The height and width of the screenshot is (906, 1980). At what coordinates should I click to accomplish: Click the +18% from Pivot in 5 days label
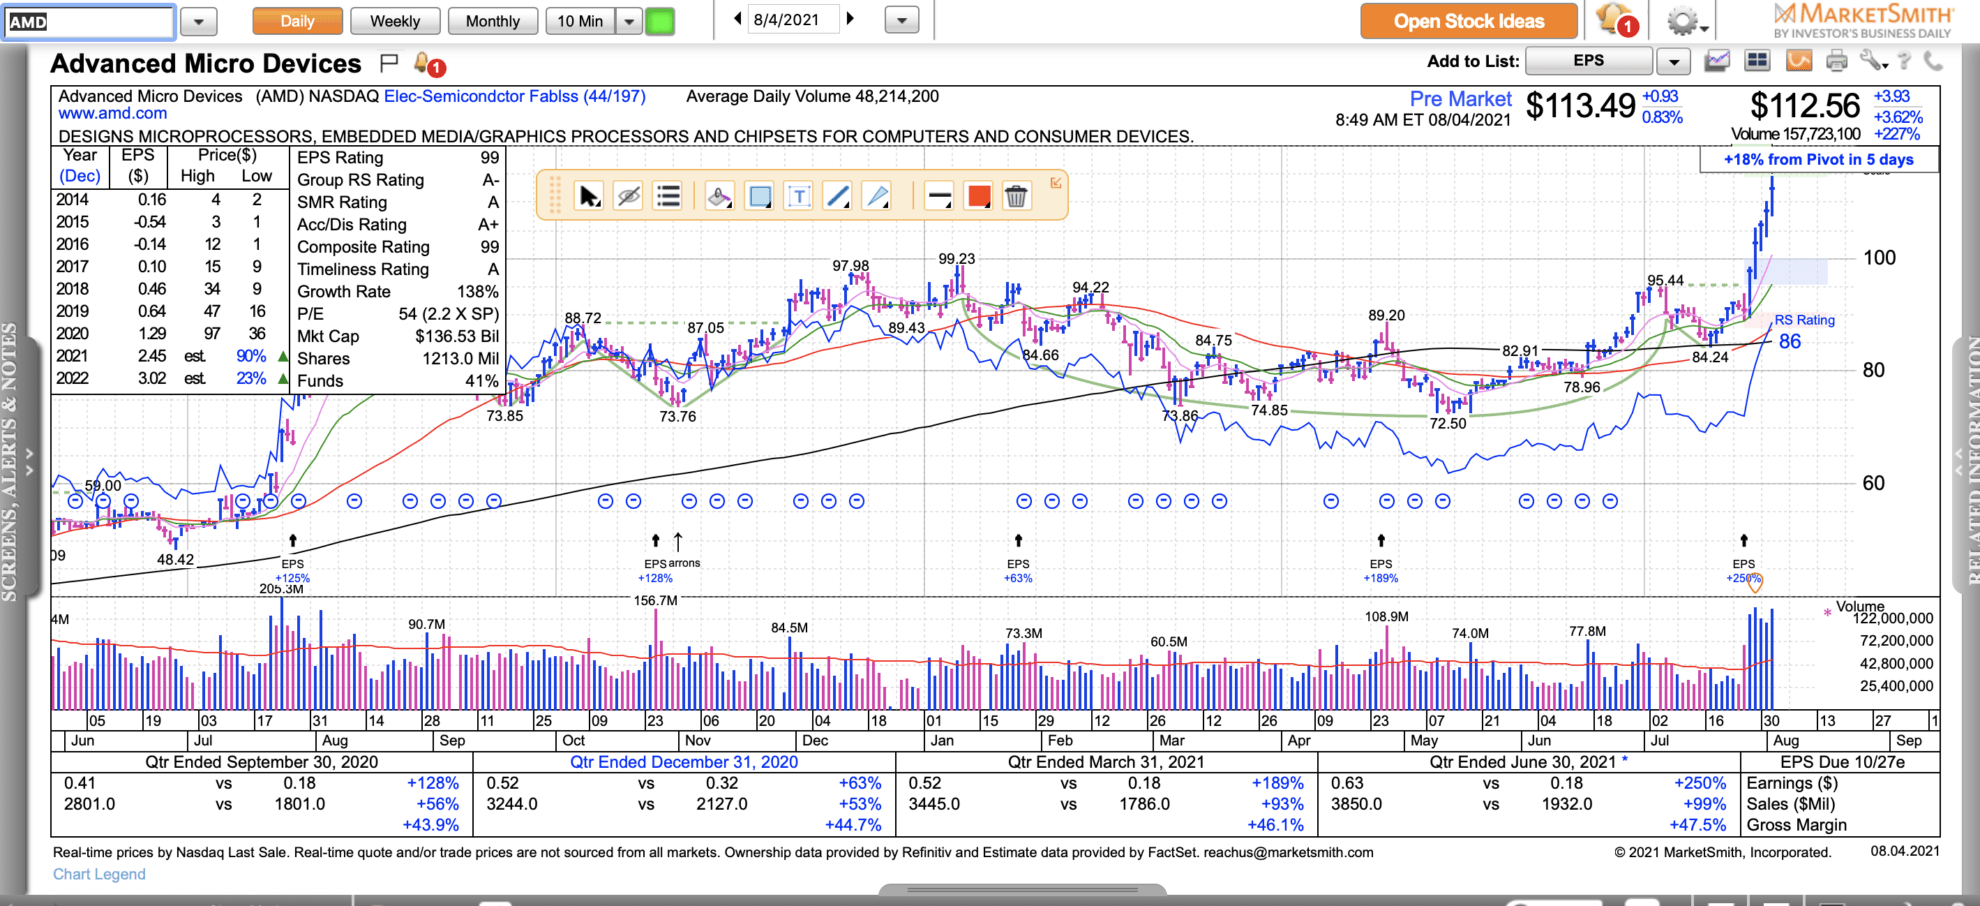coord(1819,160)
